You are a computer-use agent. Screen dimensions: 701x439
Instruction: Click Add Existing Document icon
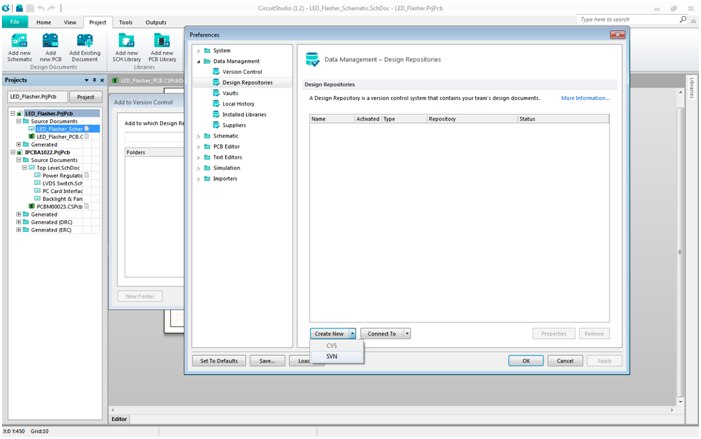(84, 41)
